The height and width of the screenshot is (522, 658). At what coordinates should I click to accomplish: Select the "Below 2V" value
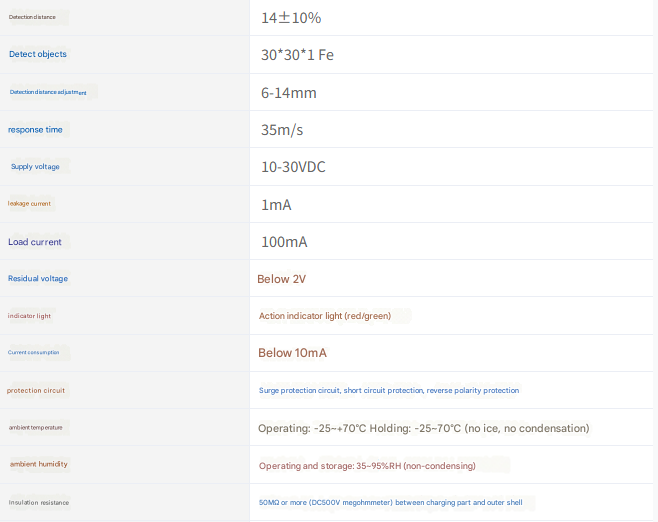tap(281, 279)
